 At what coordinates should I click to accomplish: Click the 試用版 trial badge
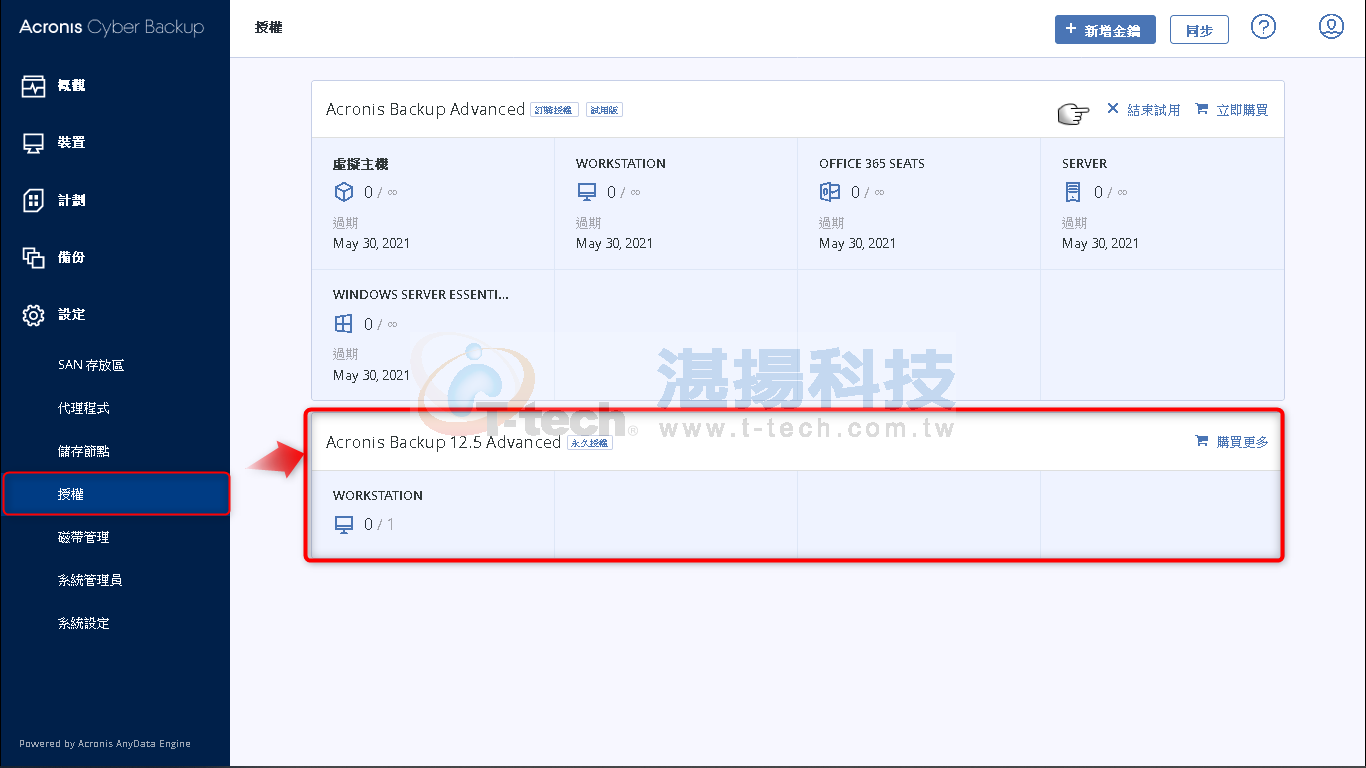pyautogui.click(x=604, y=110)
